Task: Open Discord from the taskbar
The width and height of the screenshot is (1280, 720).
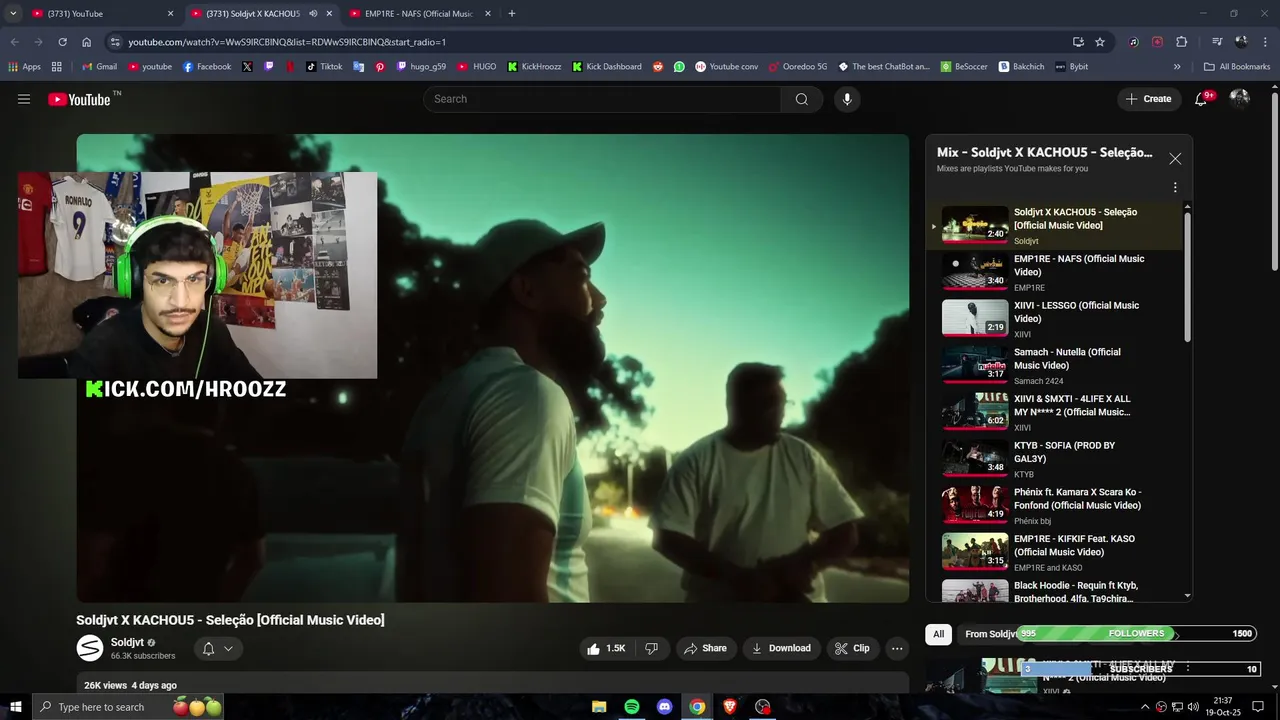Action: click(x=665, y=707)
